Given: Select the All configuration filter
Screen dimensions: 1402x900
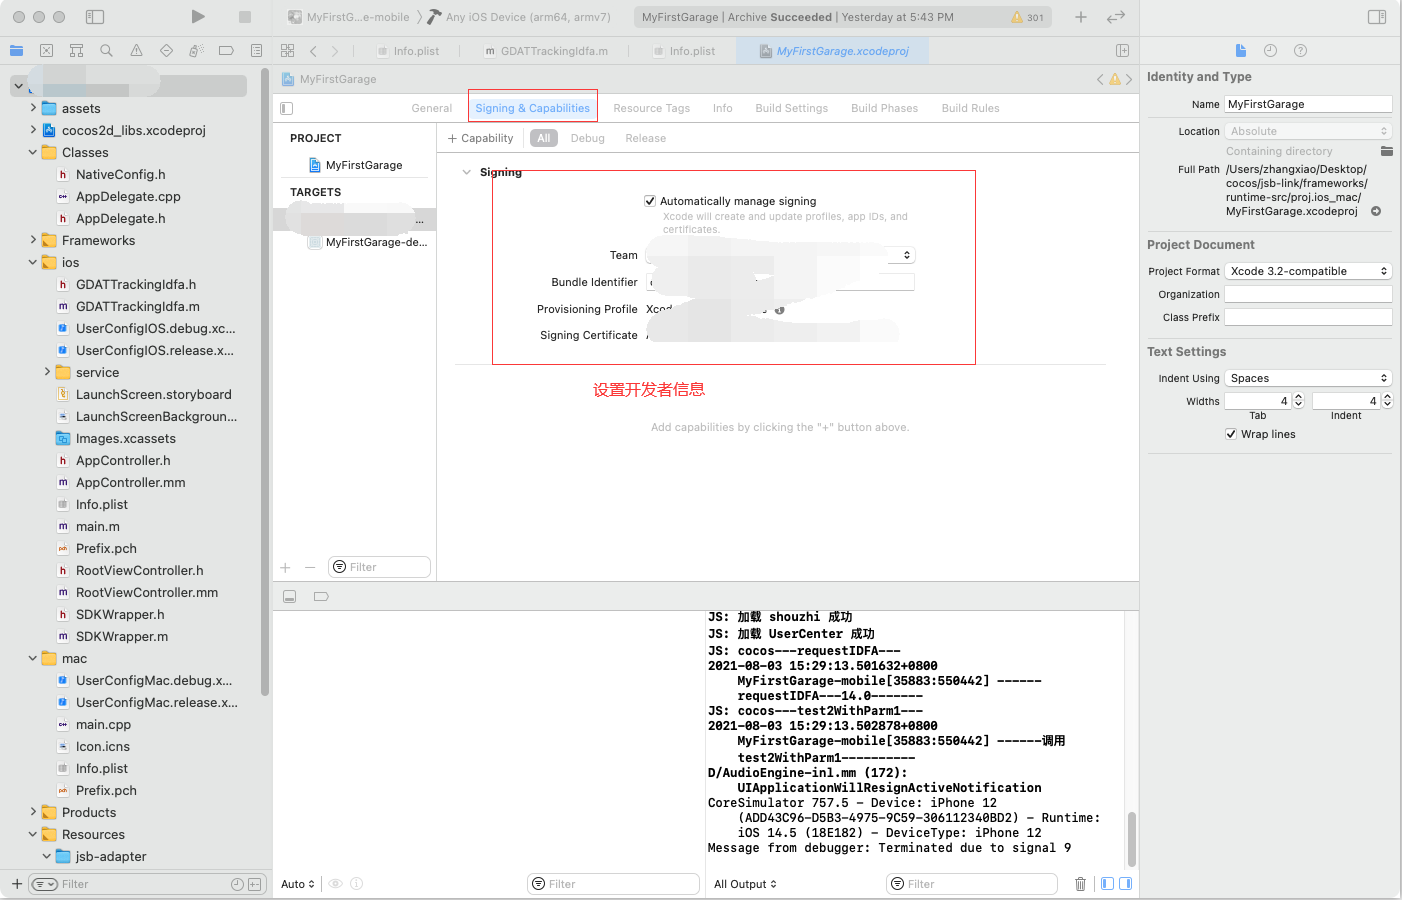Looking at the screenshot, I should tap(544, 138).
